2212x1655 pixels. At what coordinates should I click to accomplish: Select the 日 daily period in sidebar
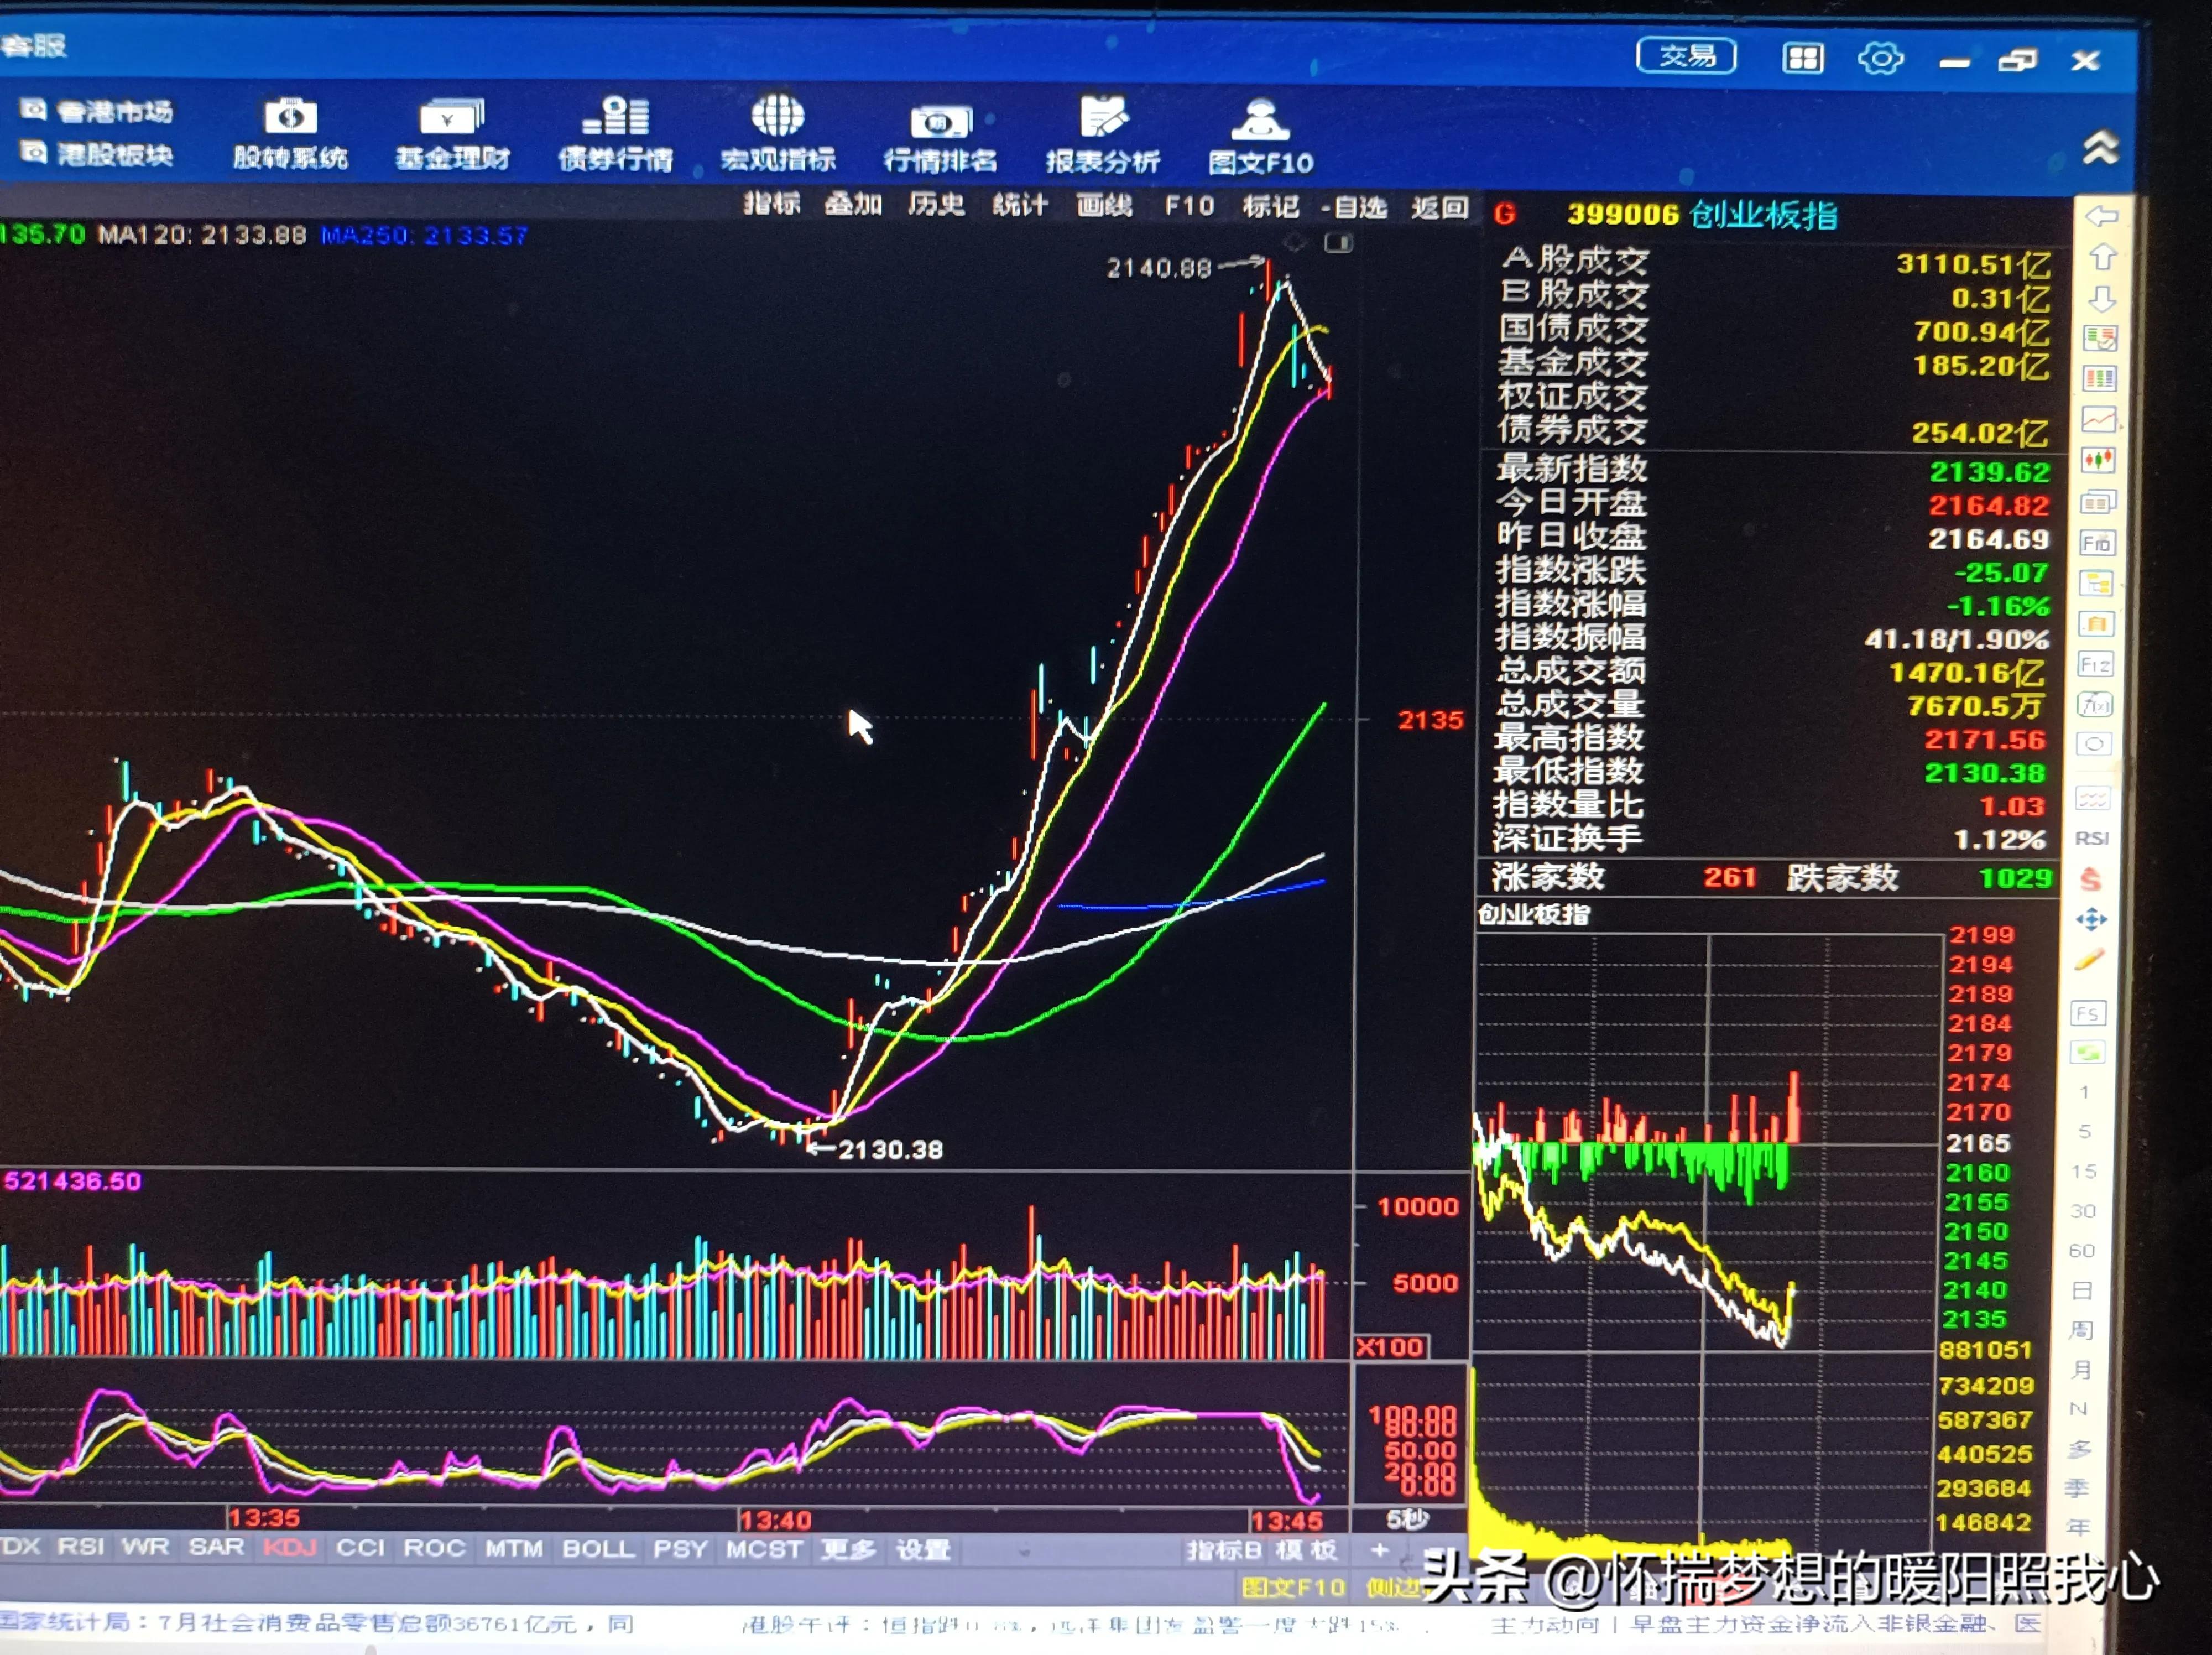(2082, 1290)
